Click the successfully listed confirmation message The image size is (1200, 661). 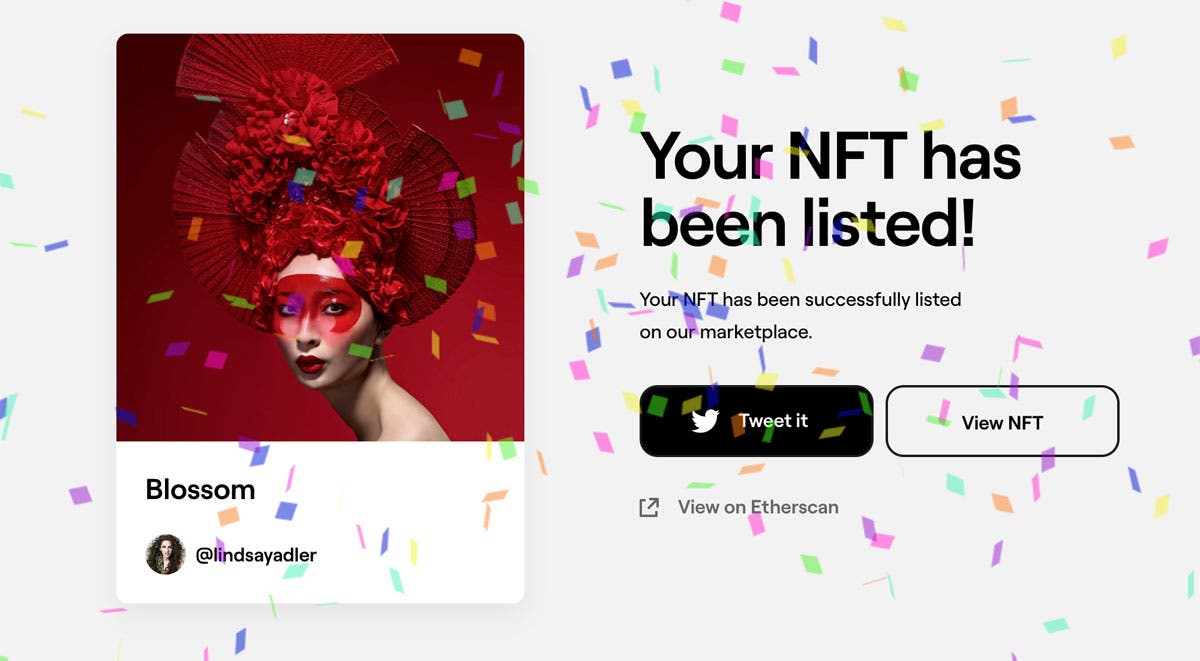[x=800, y=315]
